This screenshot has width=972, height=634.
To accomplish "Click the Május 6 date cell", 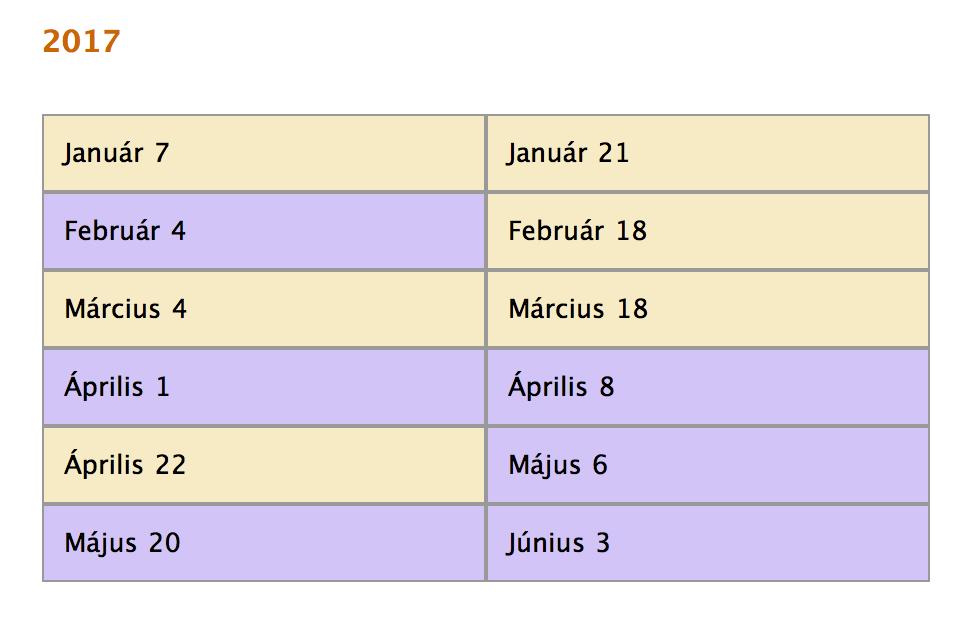I will (x=708, y=465).
